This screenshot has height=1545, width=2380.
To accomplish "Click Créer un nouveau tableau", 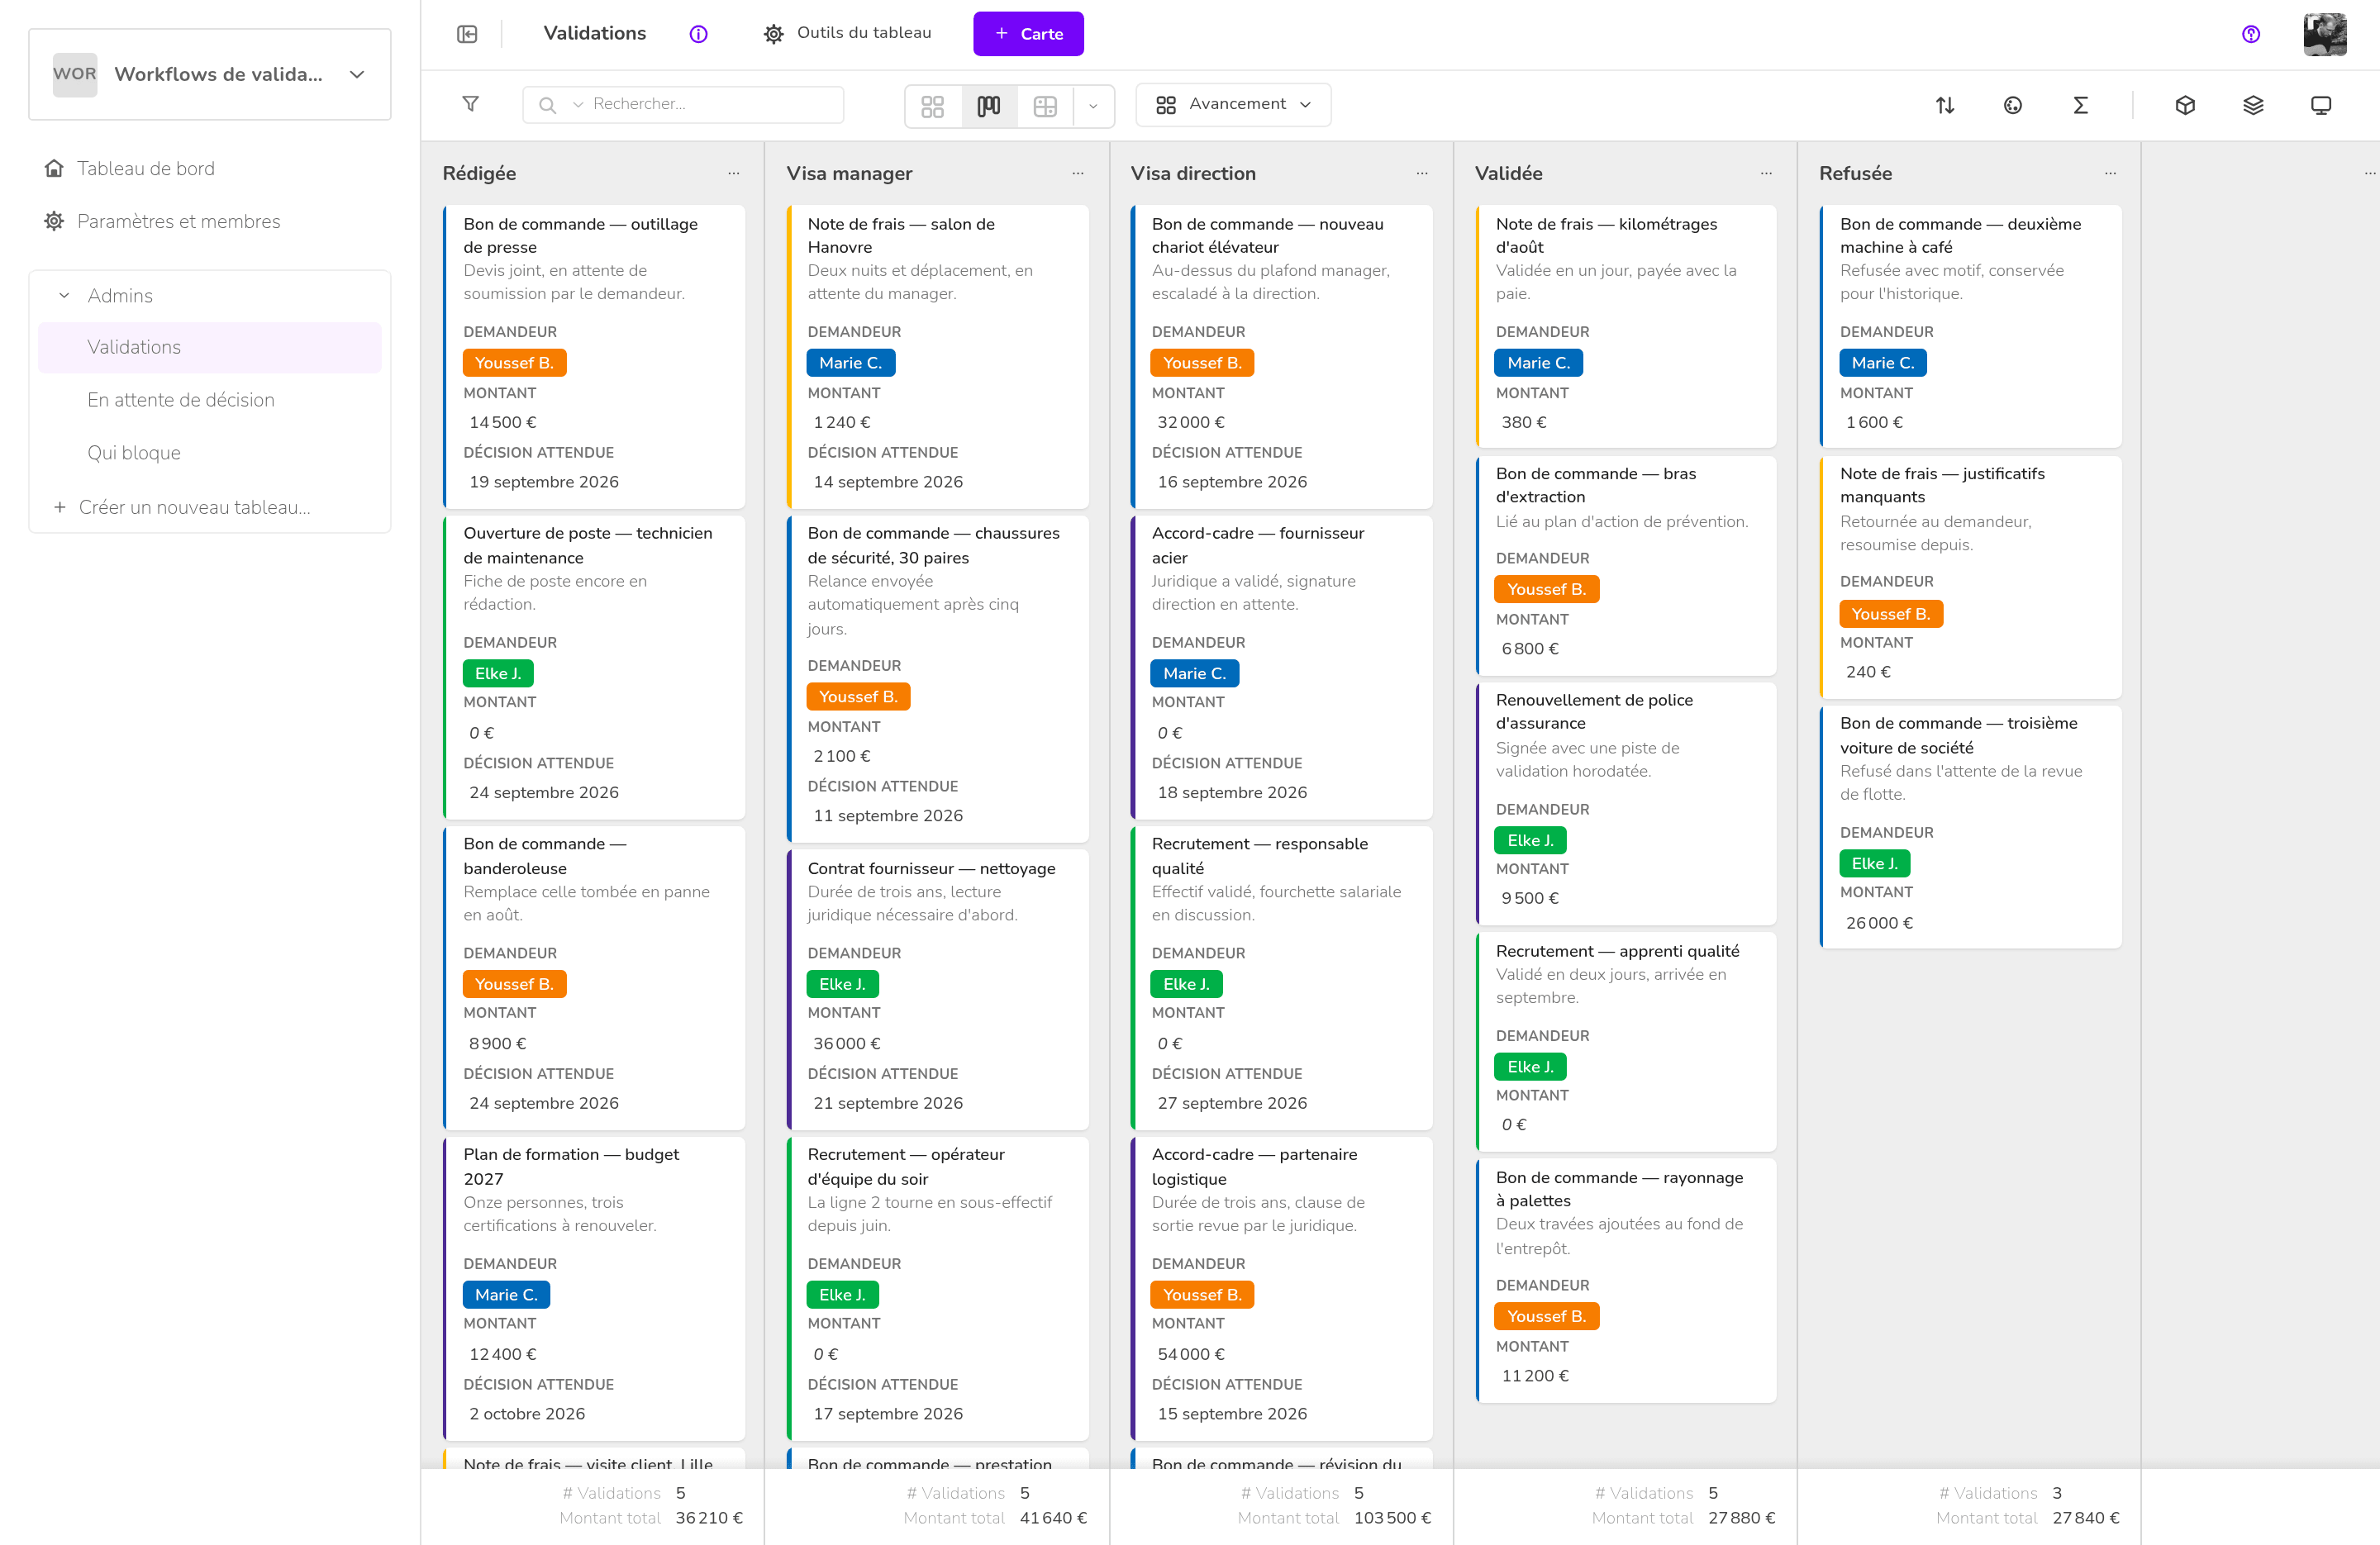I will coord(182,507).
